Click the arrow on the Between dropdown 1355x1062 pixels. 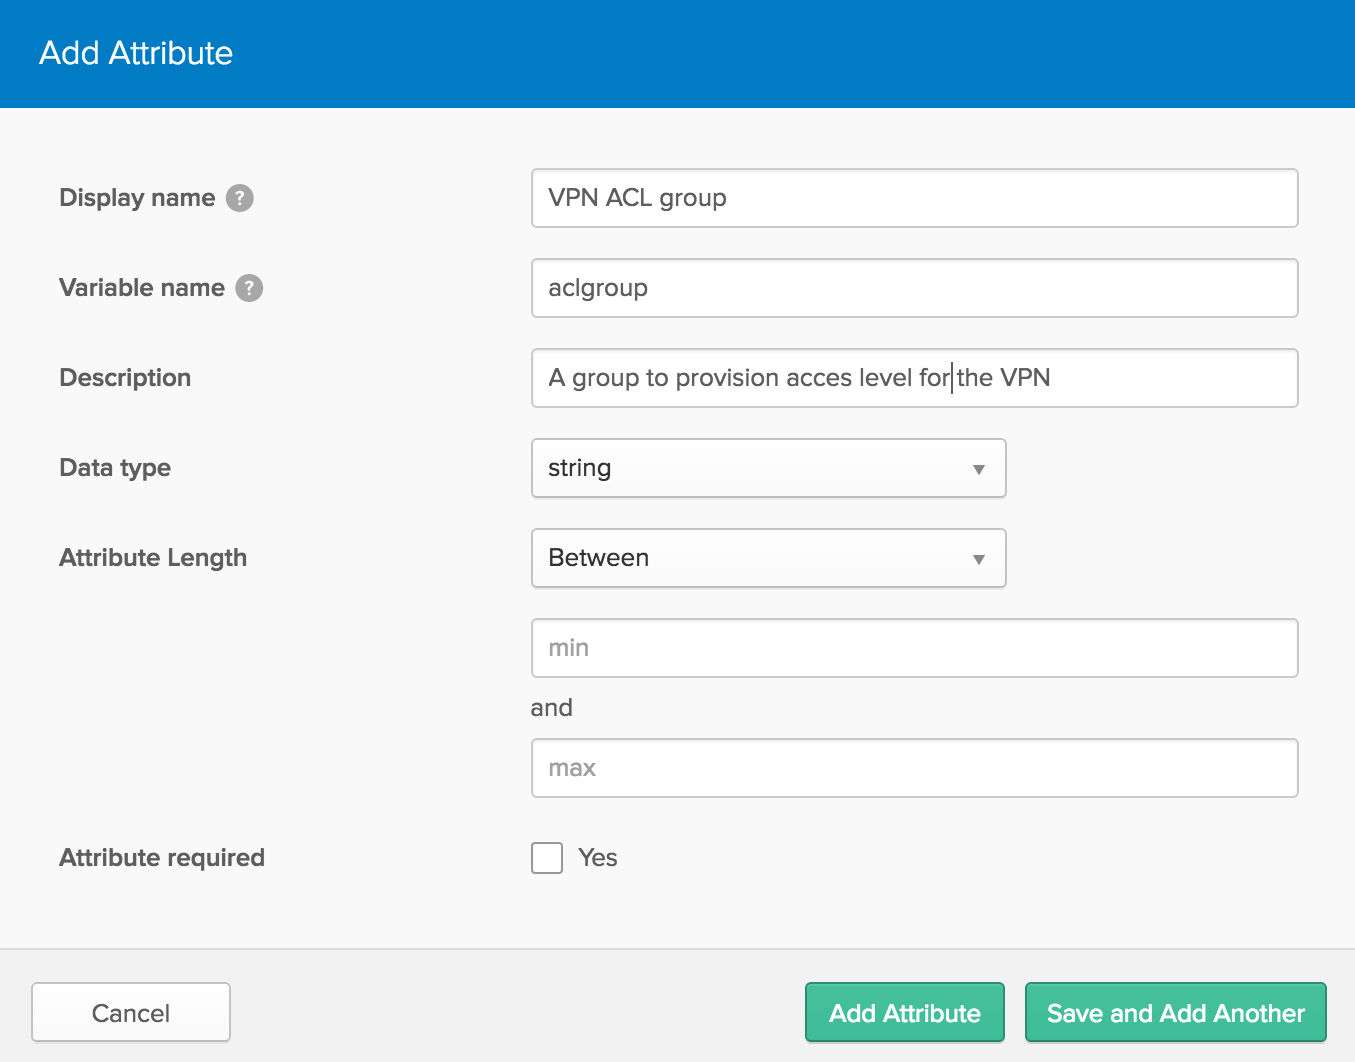(x=979, y=559)
